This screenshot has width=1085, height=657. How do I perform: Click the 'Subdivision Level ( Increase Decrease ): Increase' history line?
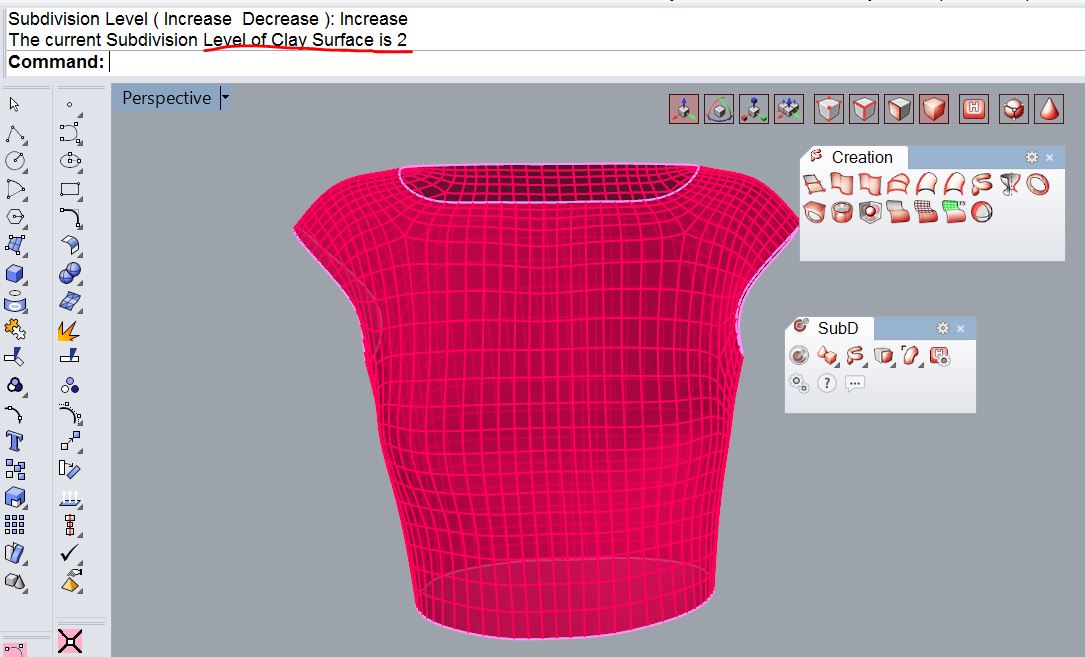point(208,19)
